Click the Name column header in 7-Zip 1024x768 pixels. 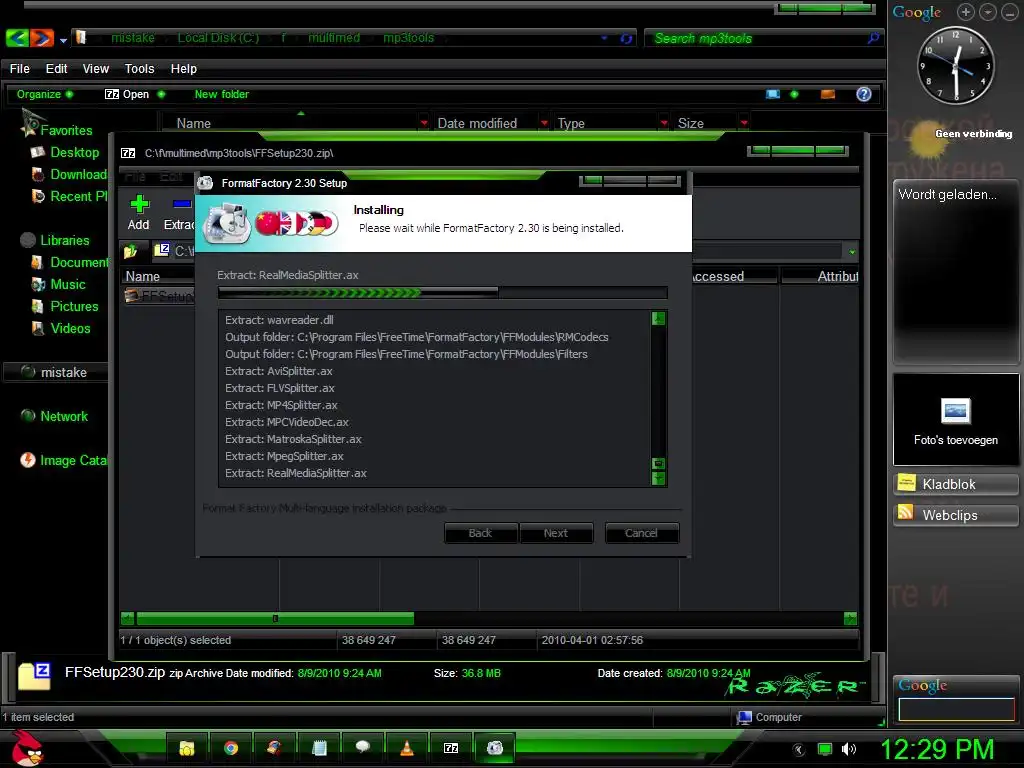point(157,276)
